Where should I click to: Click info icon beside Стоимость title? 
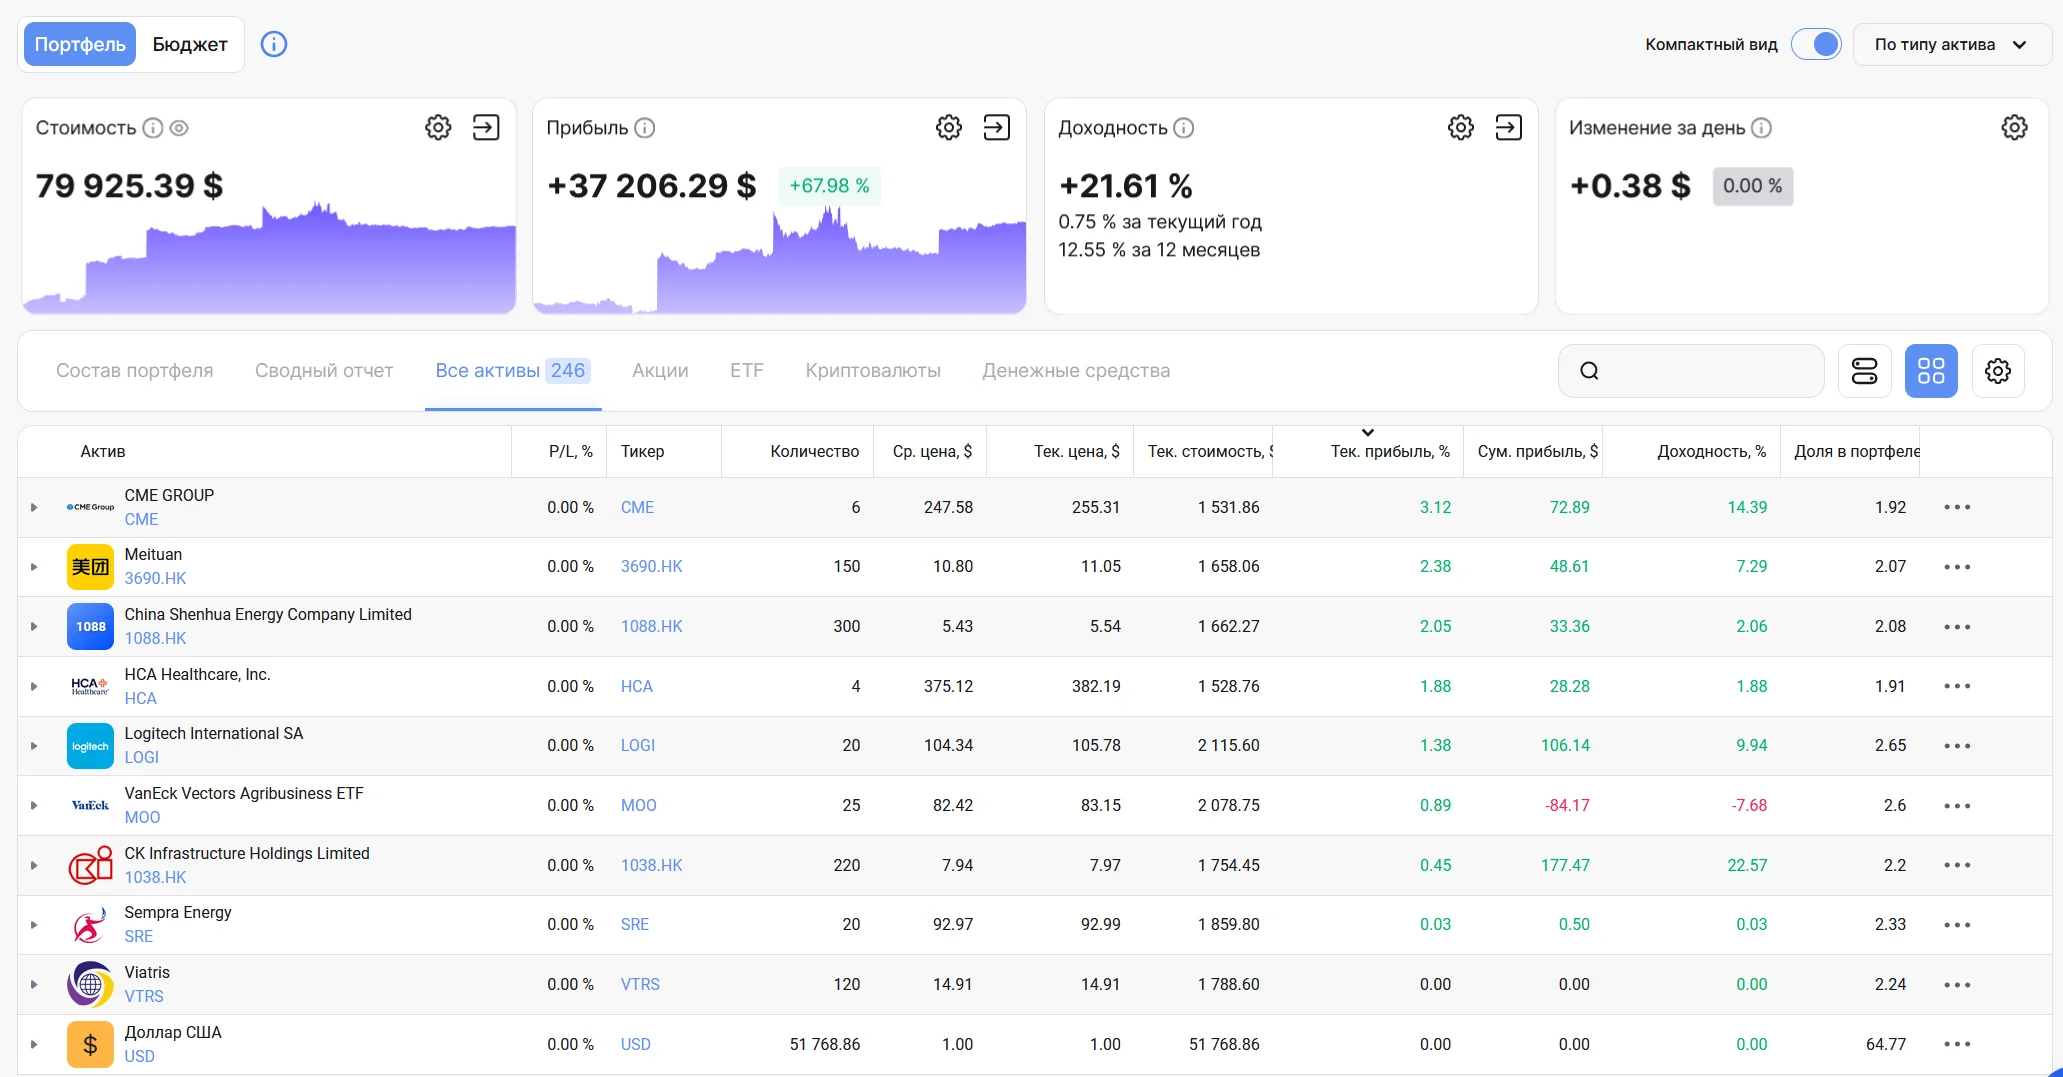pyautogui.click(x=153, y=128)
